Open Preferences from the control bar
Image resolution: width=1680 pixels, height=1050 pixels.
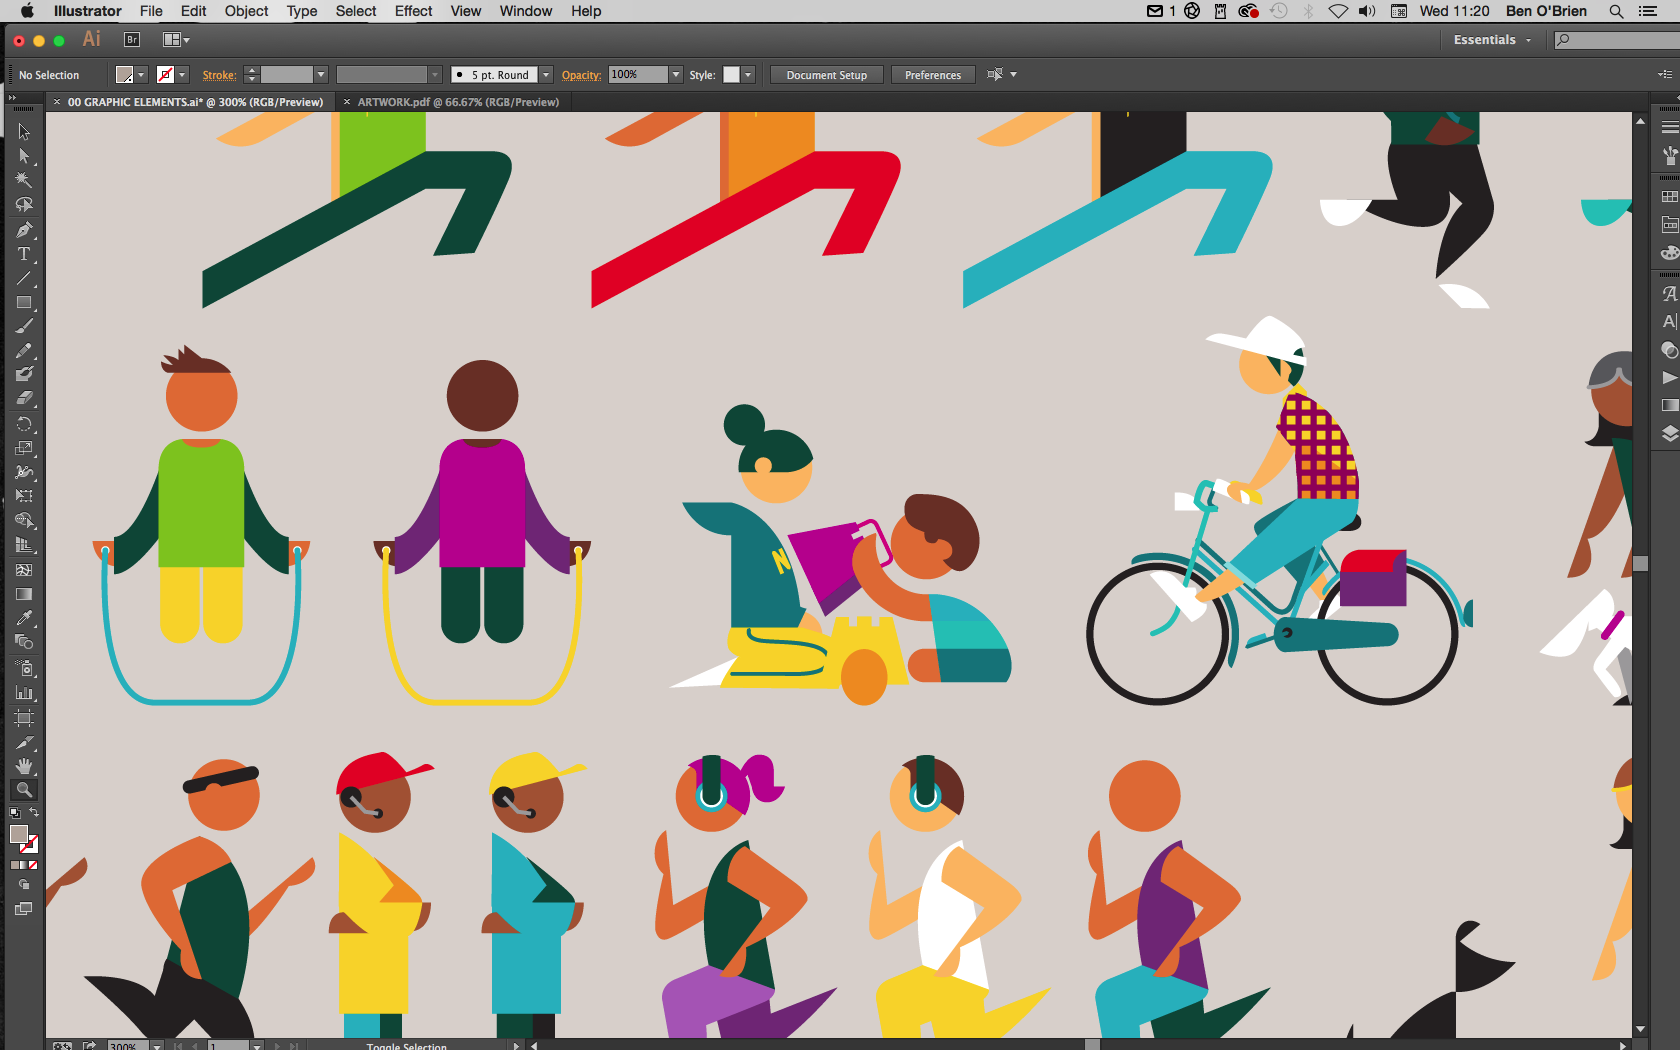932,75
